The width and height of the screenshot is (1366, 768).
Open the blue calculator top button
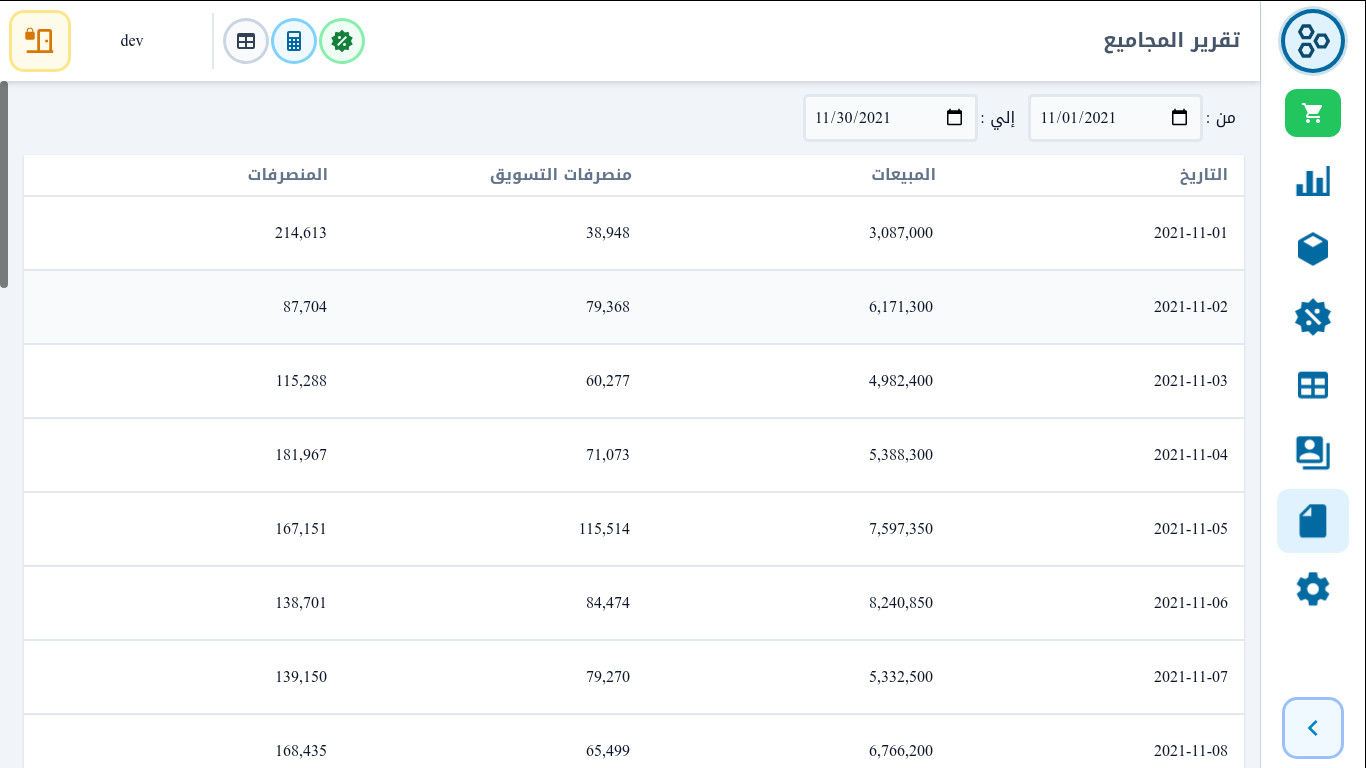(294, 41)
